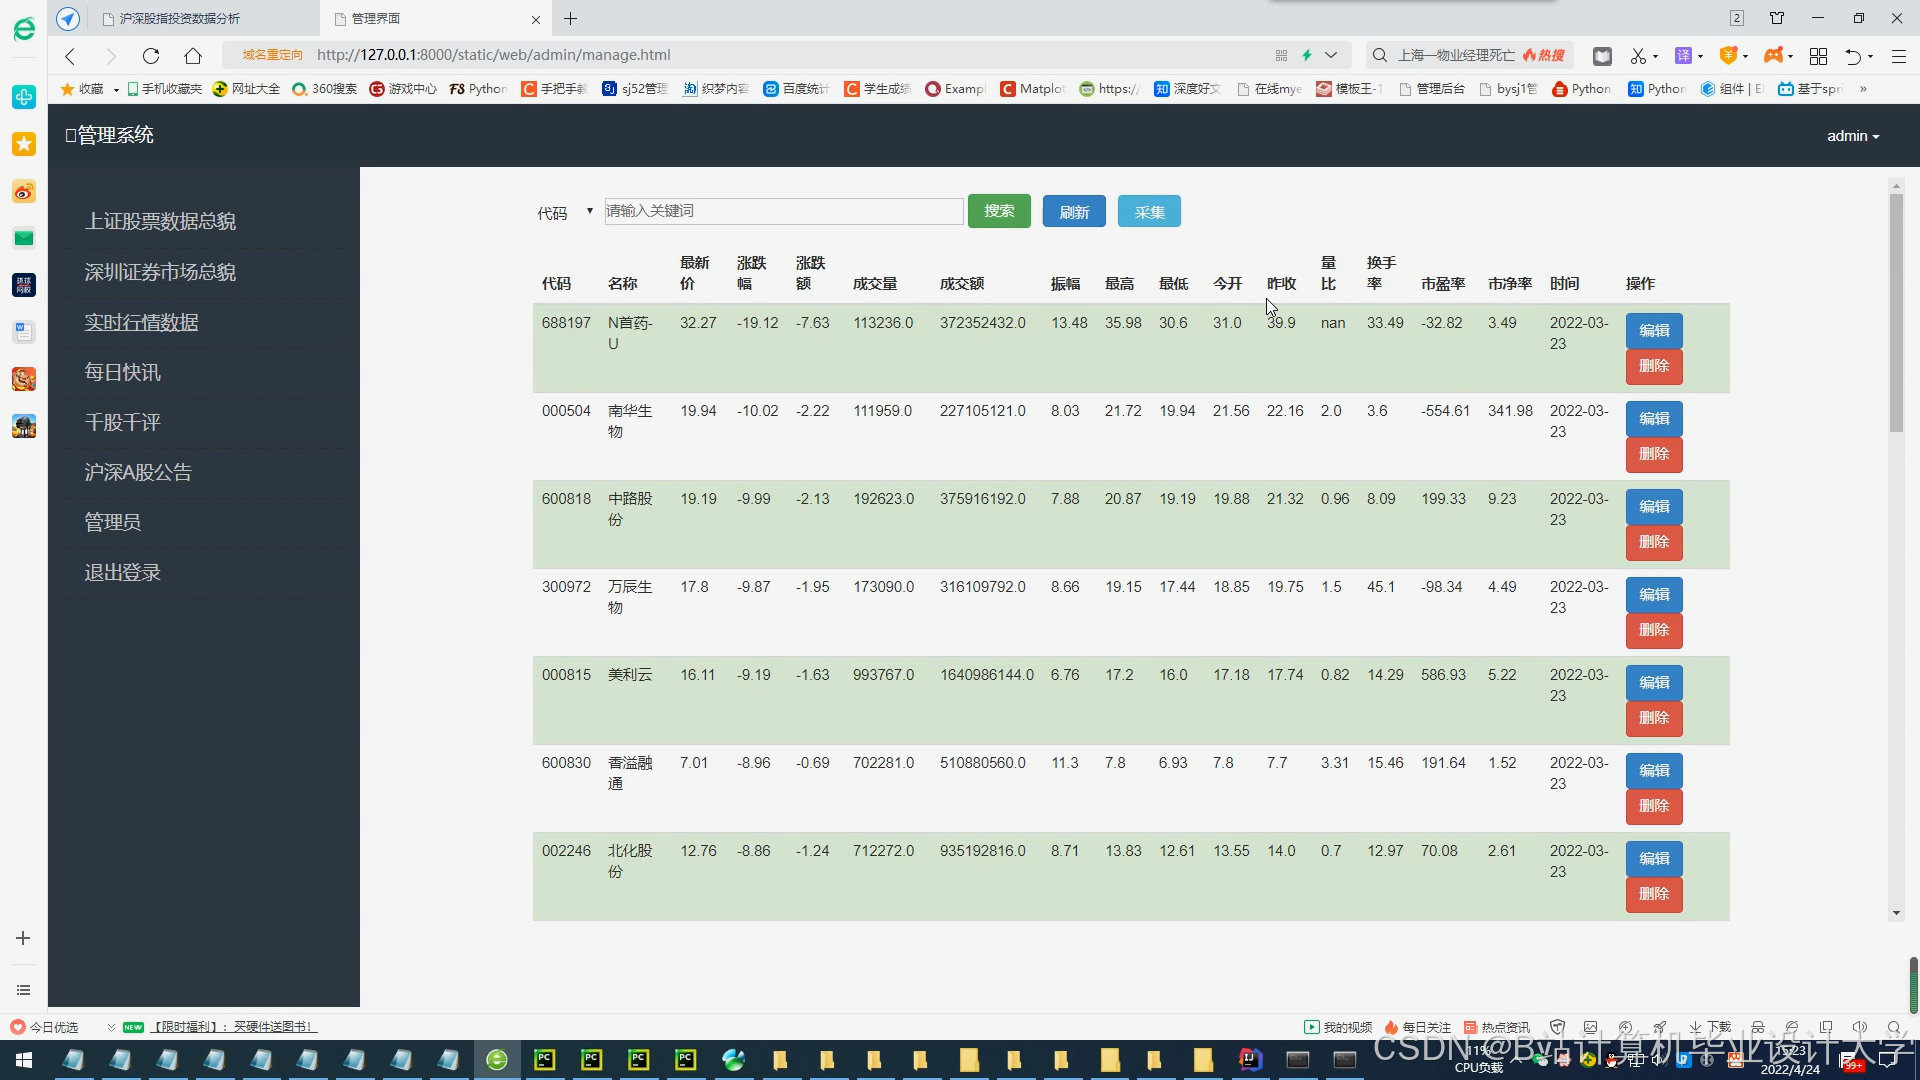The width and height of the screenshot is (1920, 1080).
Task: Click the browser back arrow
Action: coord(70,56)
